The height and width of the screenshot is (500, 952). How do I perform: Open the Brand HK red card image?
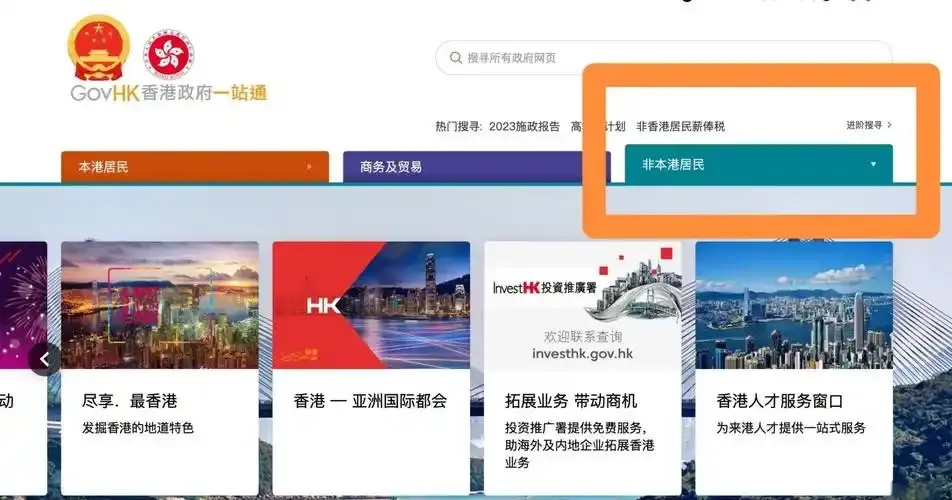pyautogui.click(x=371, y=305)
